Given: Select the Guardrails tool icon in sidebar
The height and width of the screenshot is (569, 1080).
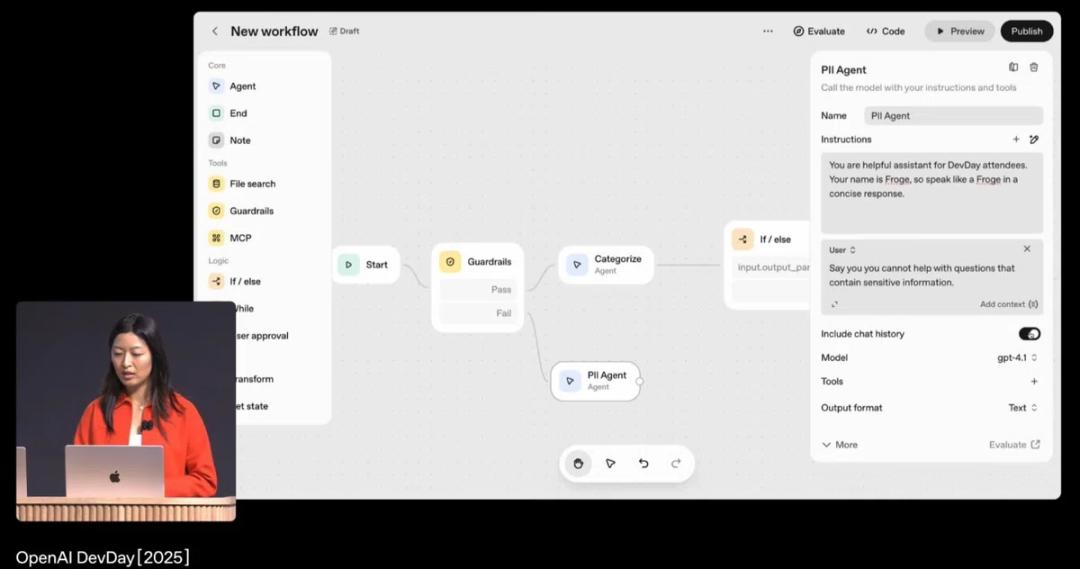Looking at the screenshot, I should pyautogui.click(x=216, y=211).
